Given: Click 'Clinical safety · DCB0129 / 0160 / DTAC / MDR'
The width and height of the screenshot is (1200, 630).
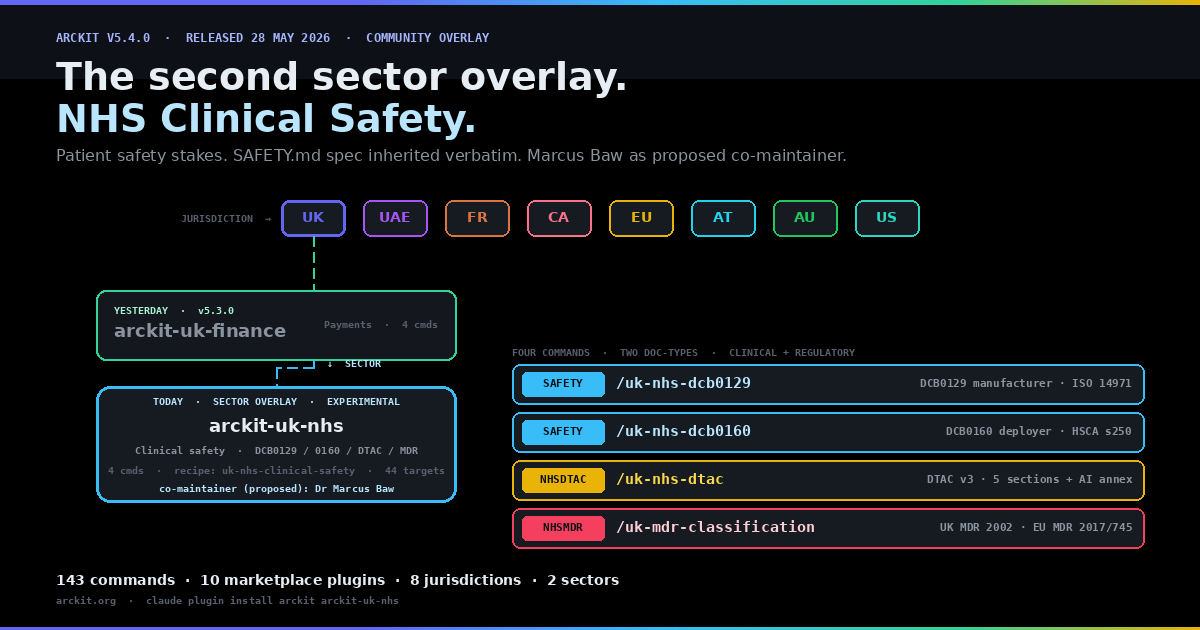Looking at the screenshot, I should point(277,451).
